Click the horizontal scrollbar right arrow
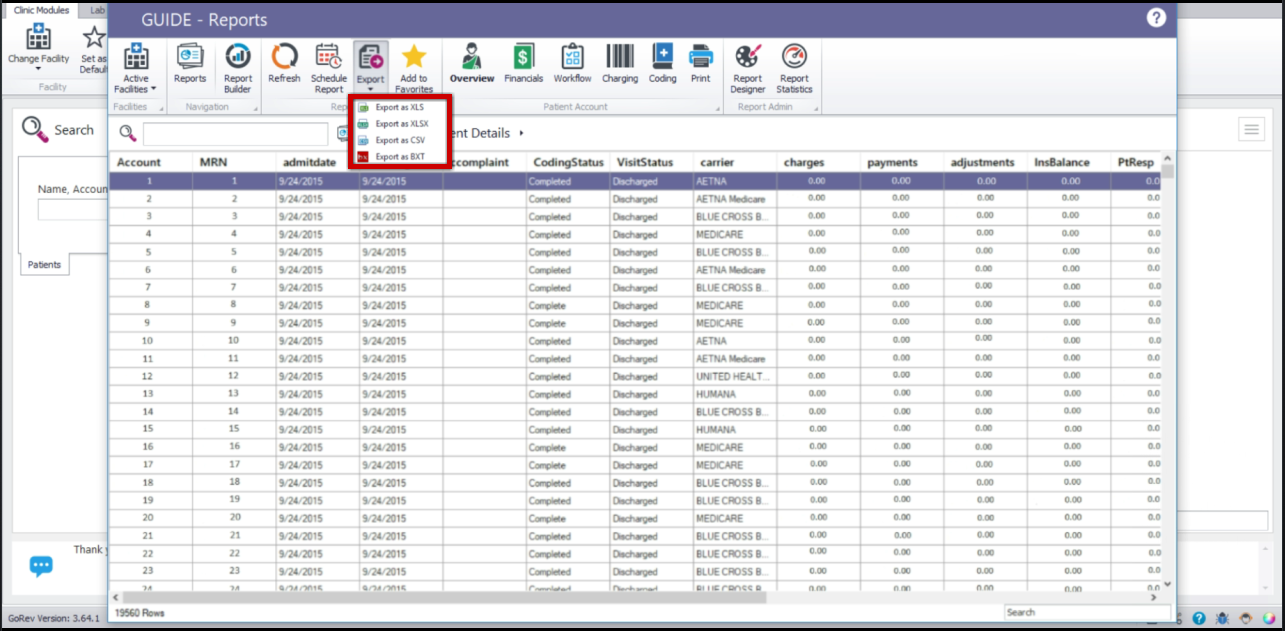 point(1156,597)
